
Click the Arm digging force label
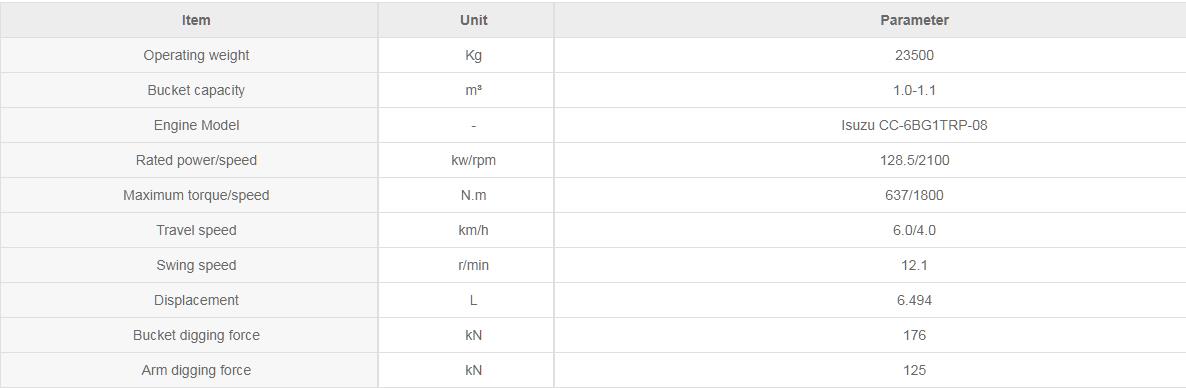coord(196,370)
